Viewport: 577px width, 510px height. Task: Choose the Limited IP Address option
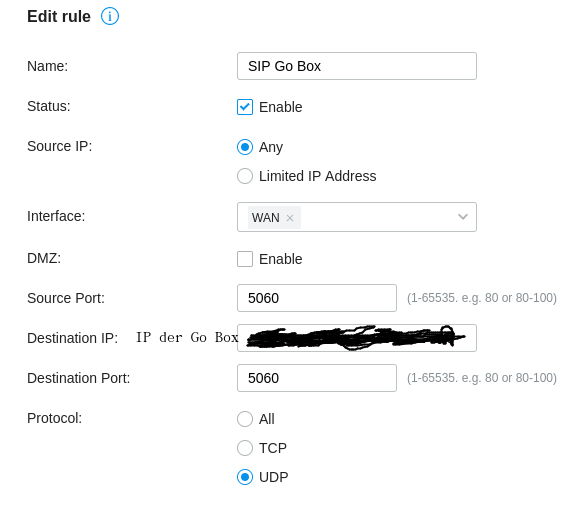coord(245,176)
